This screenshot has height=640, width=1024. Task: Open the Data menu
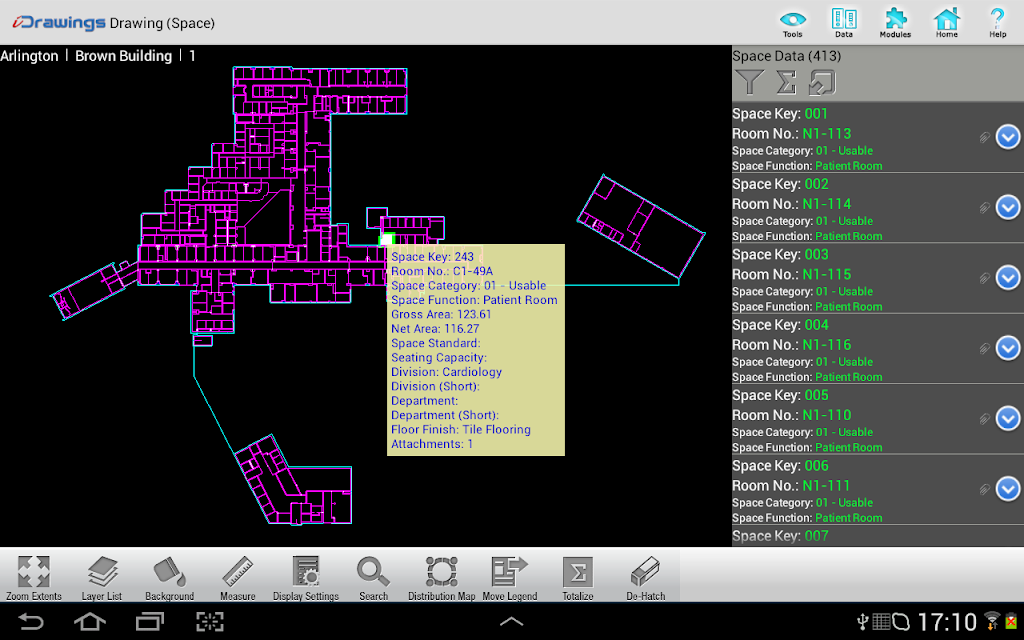844,23
